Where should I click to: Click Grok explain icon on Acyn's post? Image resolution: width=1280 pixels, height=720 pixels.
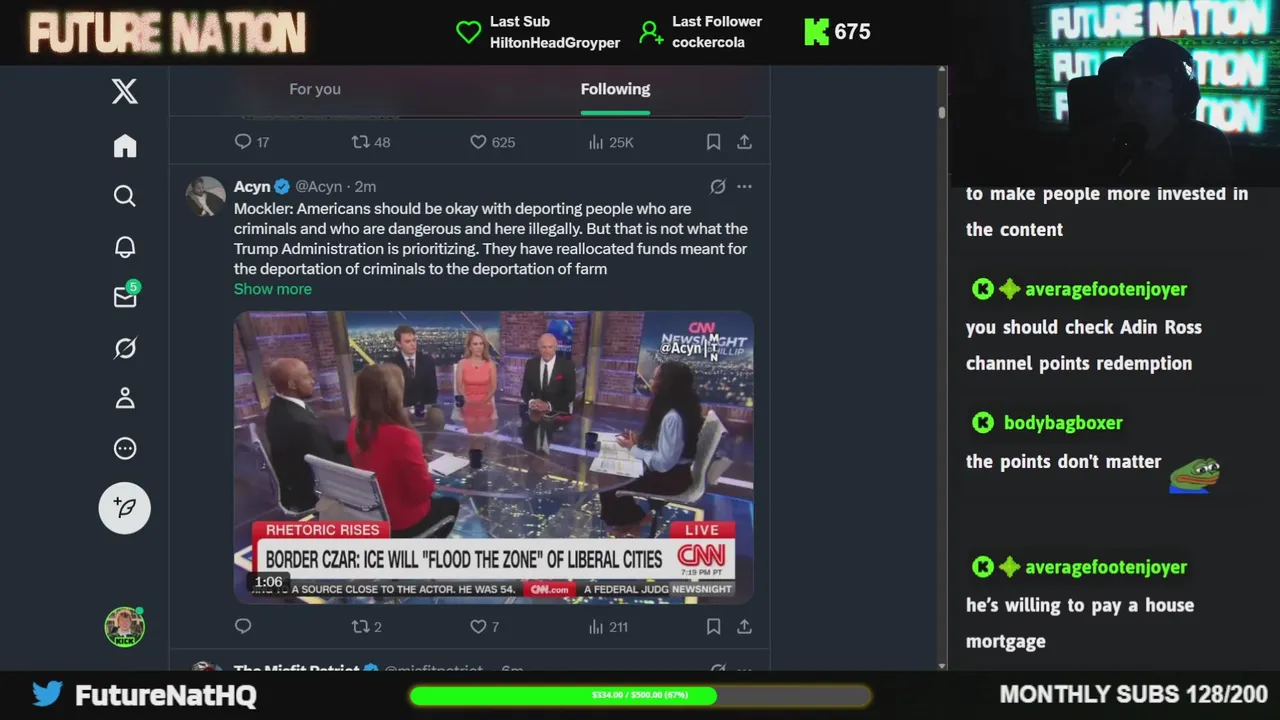coord(717,187)
